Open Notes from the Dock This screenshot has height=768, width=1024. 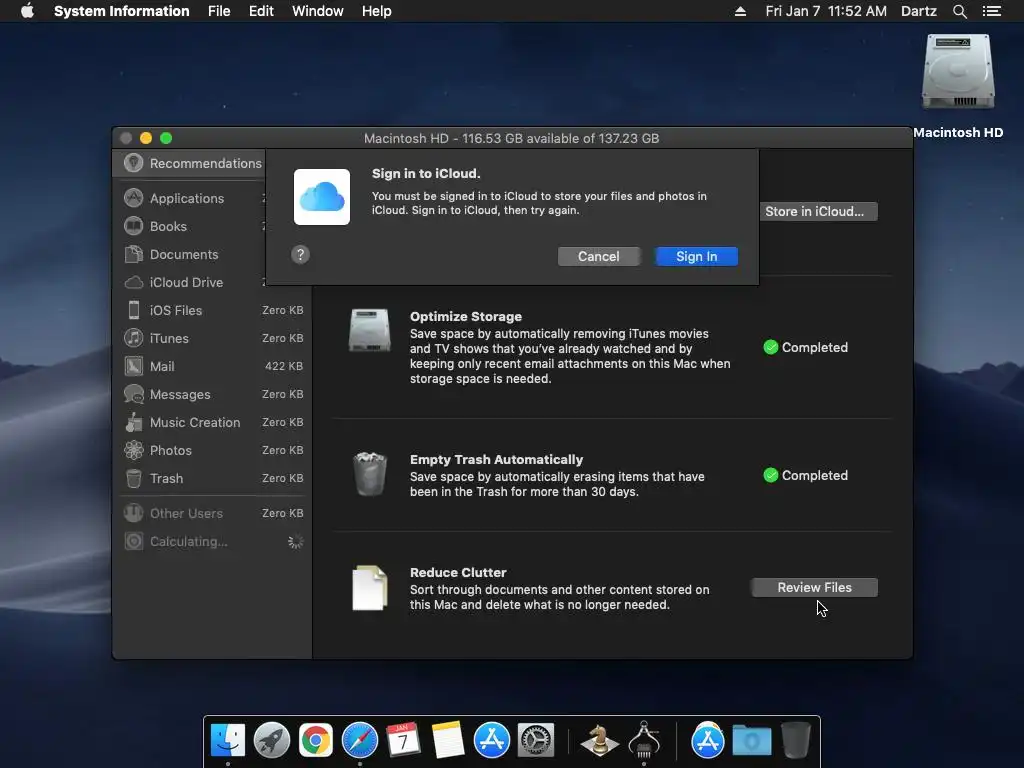click(447, 740)
